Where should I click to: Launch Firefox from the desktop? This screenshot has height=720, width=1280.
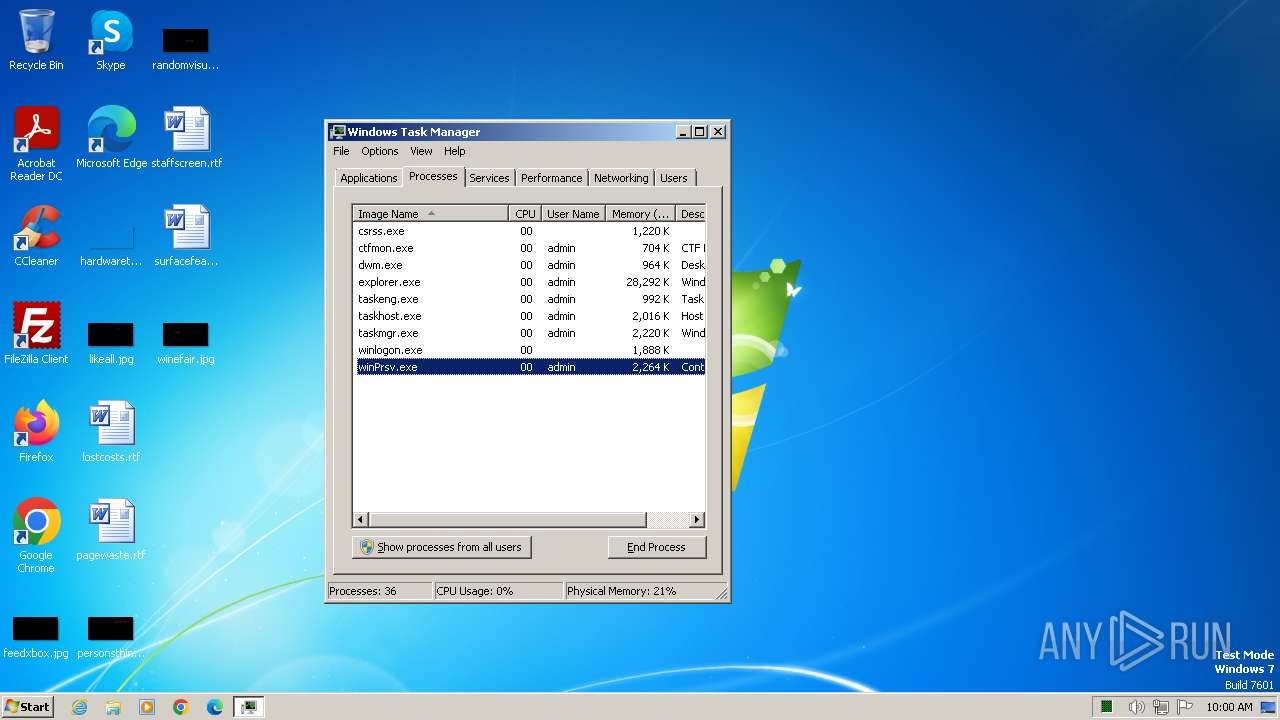pyautogui.click(x=36, y=431)
